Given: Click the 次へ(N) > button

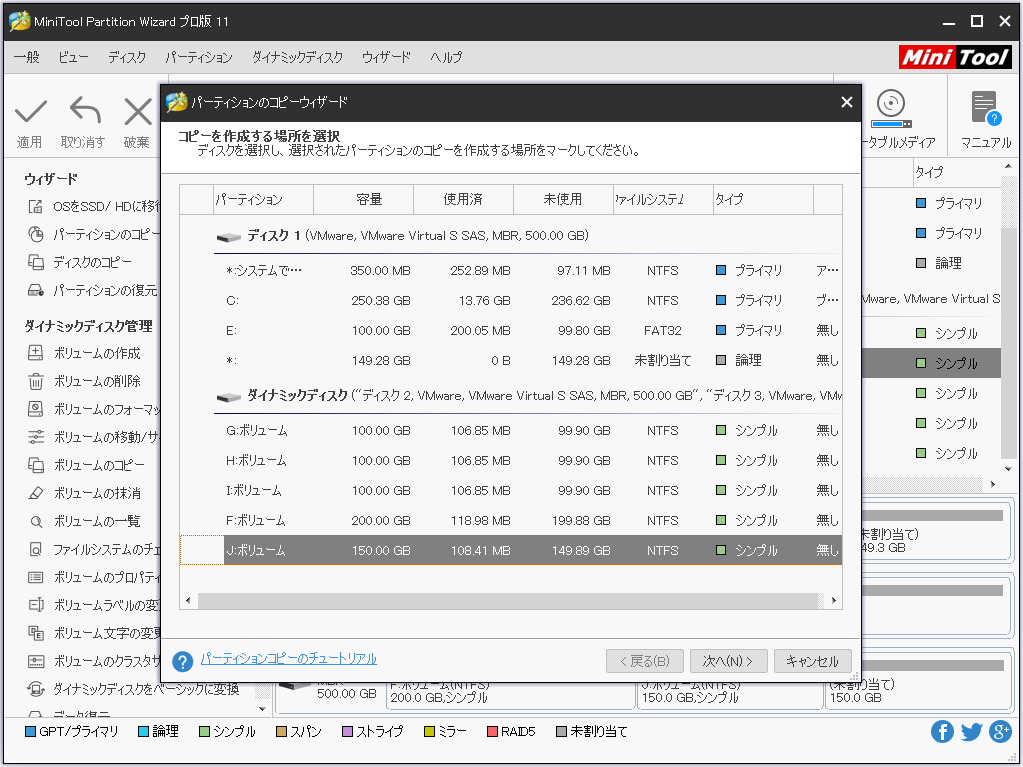Looking at the screenshot, I should (728, 661).
